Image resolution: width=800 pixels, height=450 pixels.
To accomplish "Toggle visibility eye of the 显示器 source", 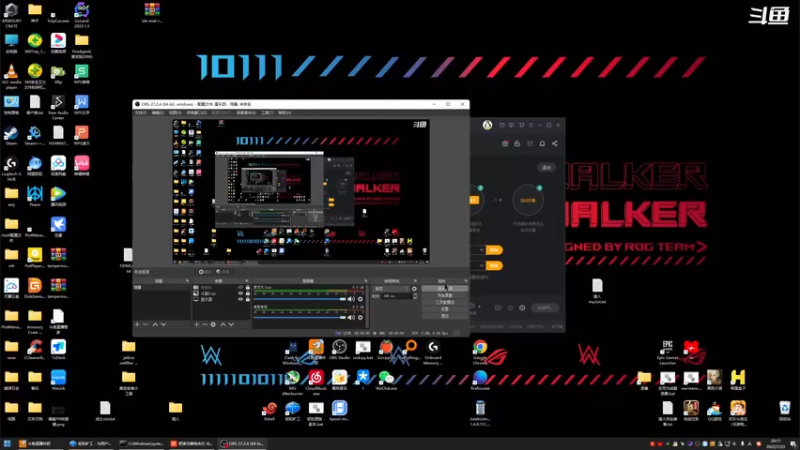I will tap(241, 299).
